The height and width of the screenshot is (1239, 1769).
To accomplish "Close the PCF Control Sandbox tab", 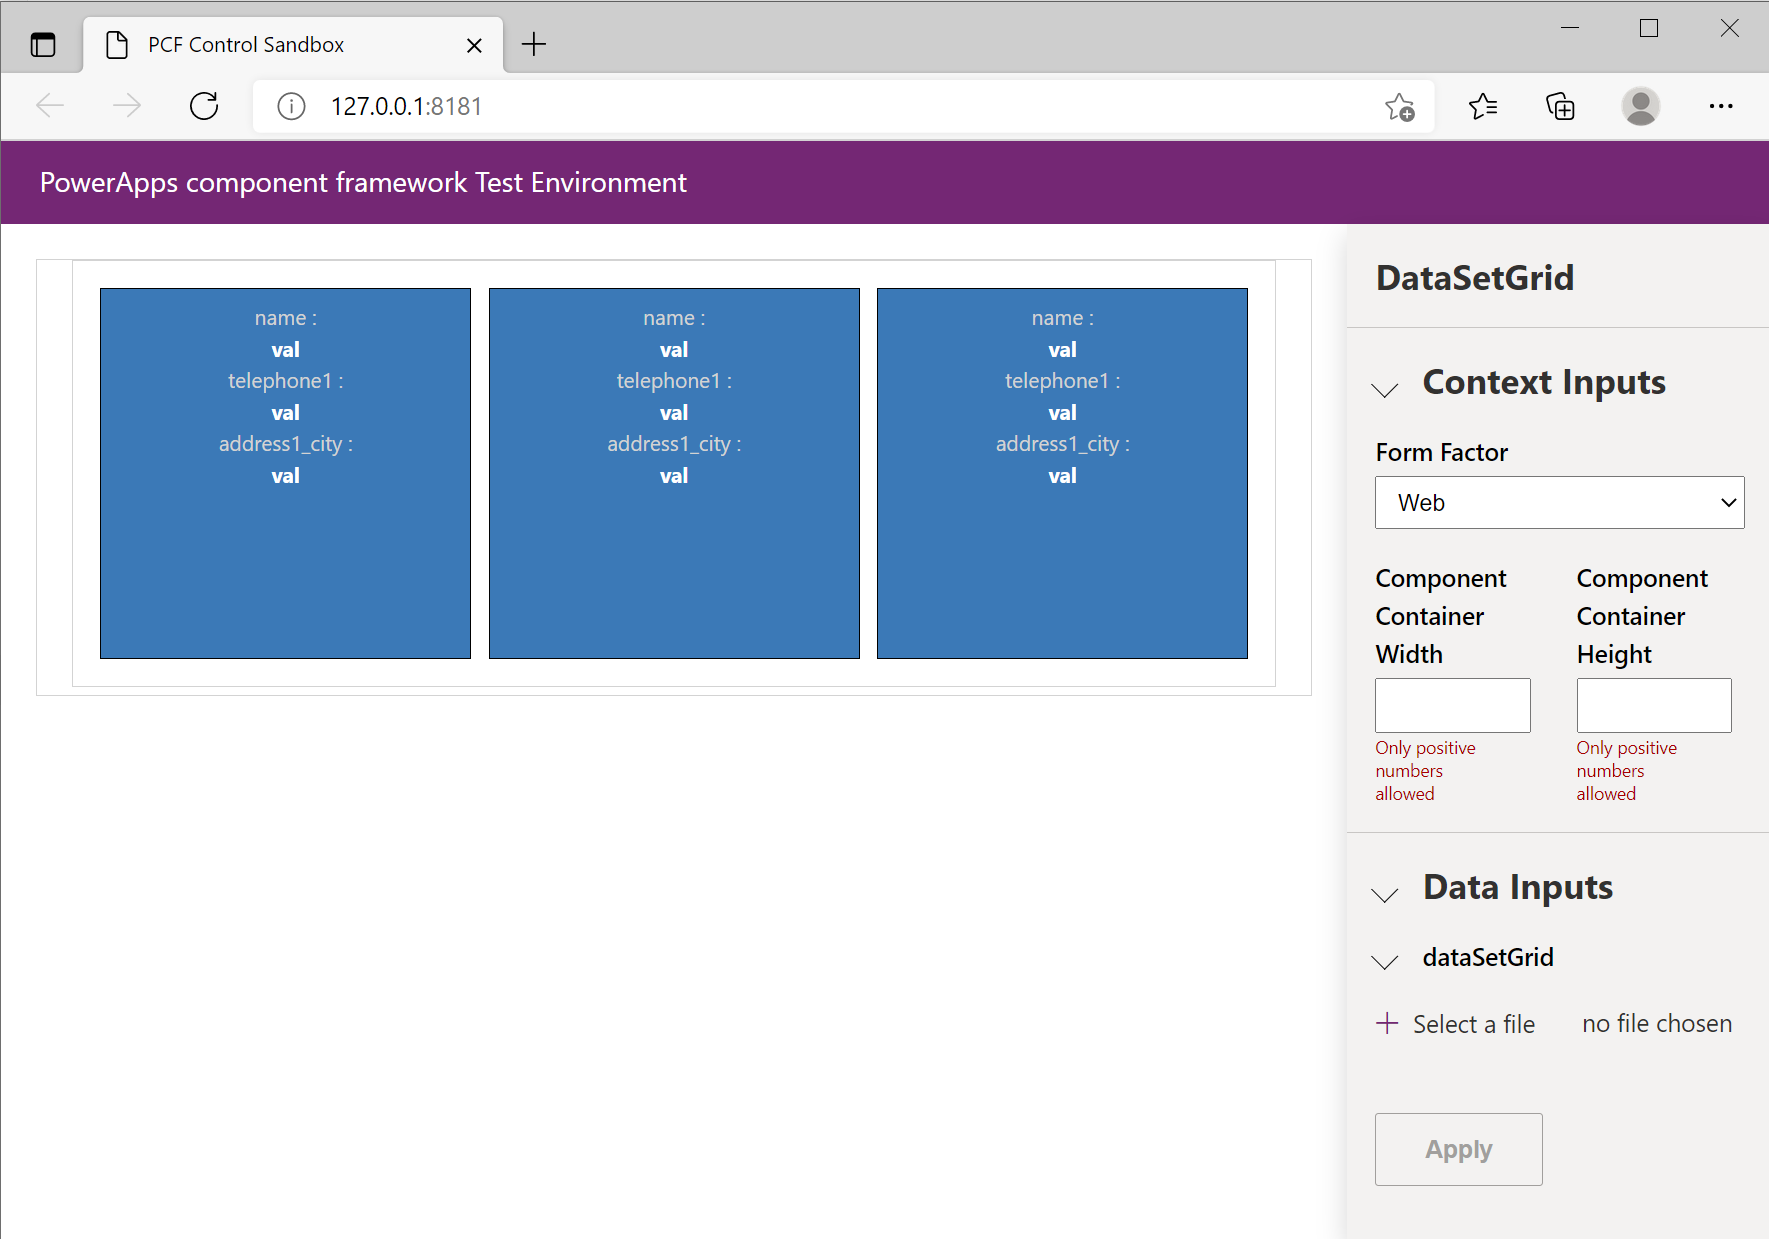I will (474, 45).
